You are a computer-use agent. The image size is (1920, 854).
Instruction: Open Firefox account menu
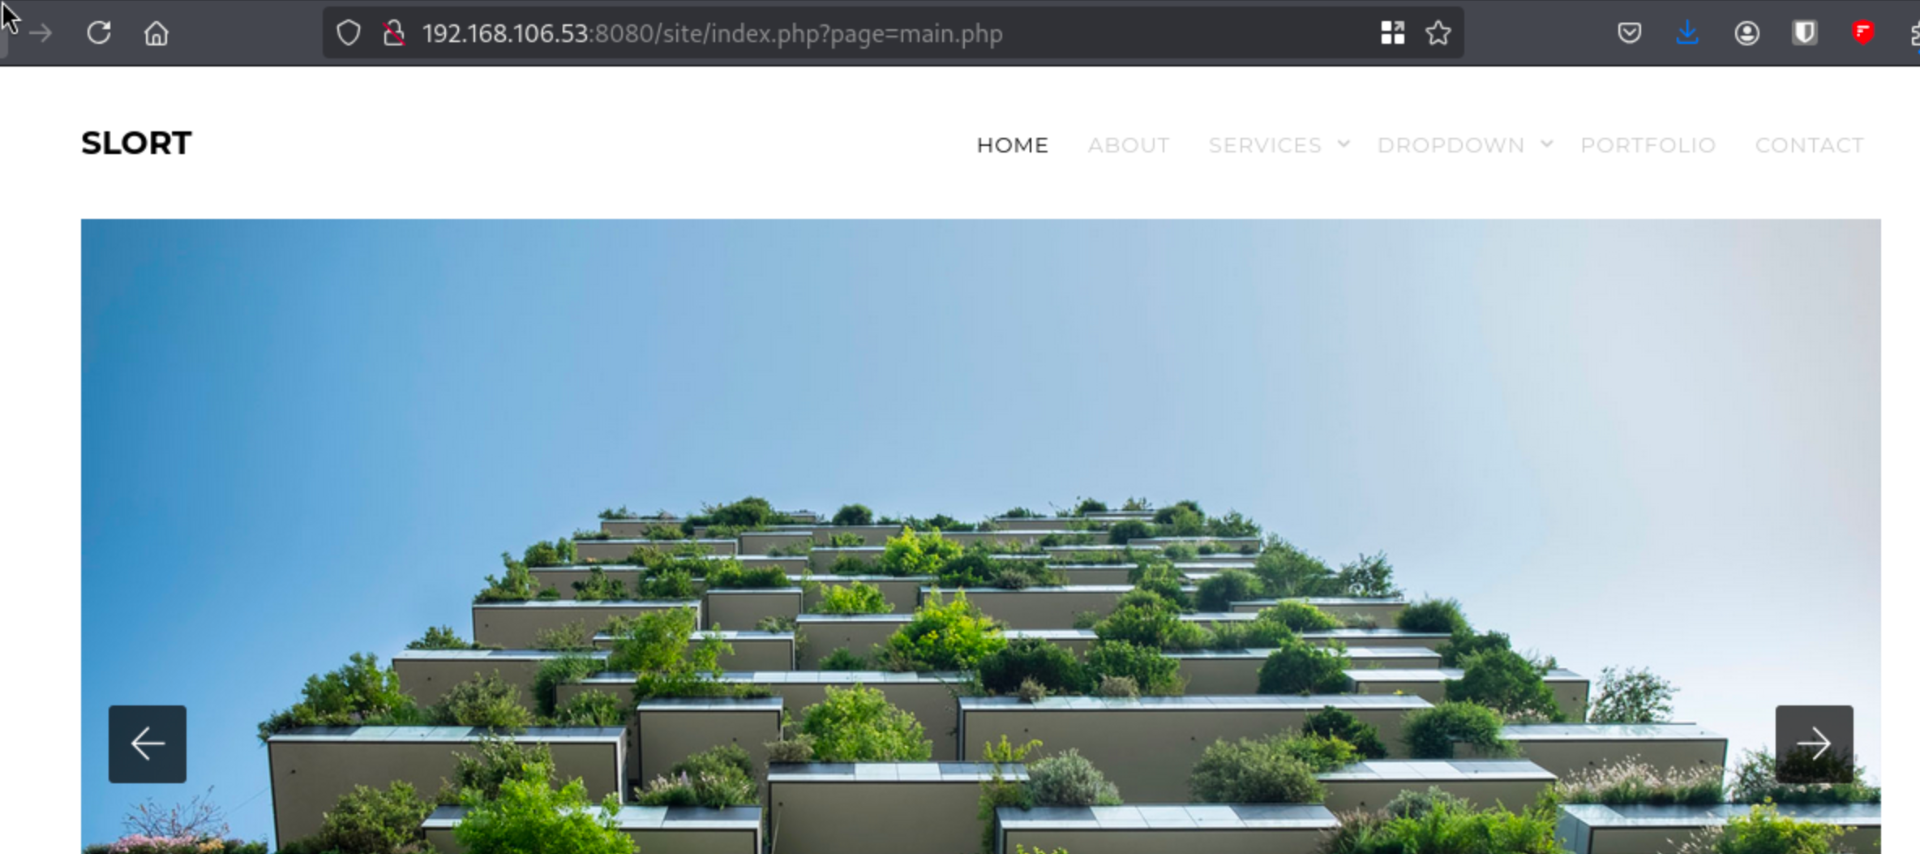click(1746, 33)
